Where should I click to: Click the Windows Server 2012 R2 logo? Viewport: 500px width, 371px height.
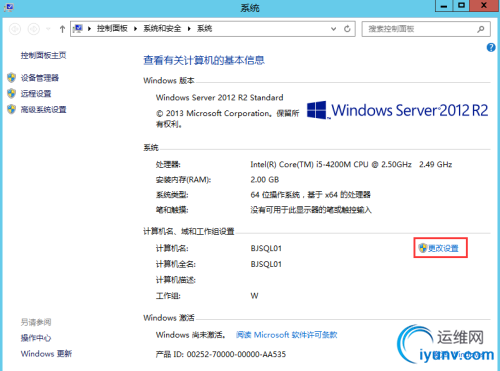point(397,110)
